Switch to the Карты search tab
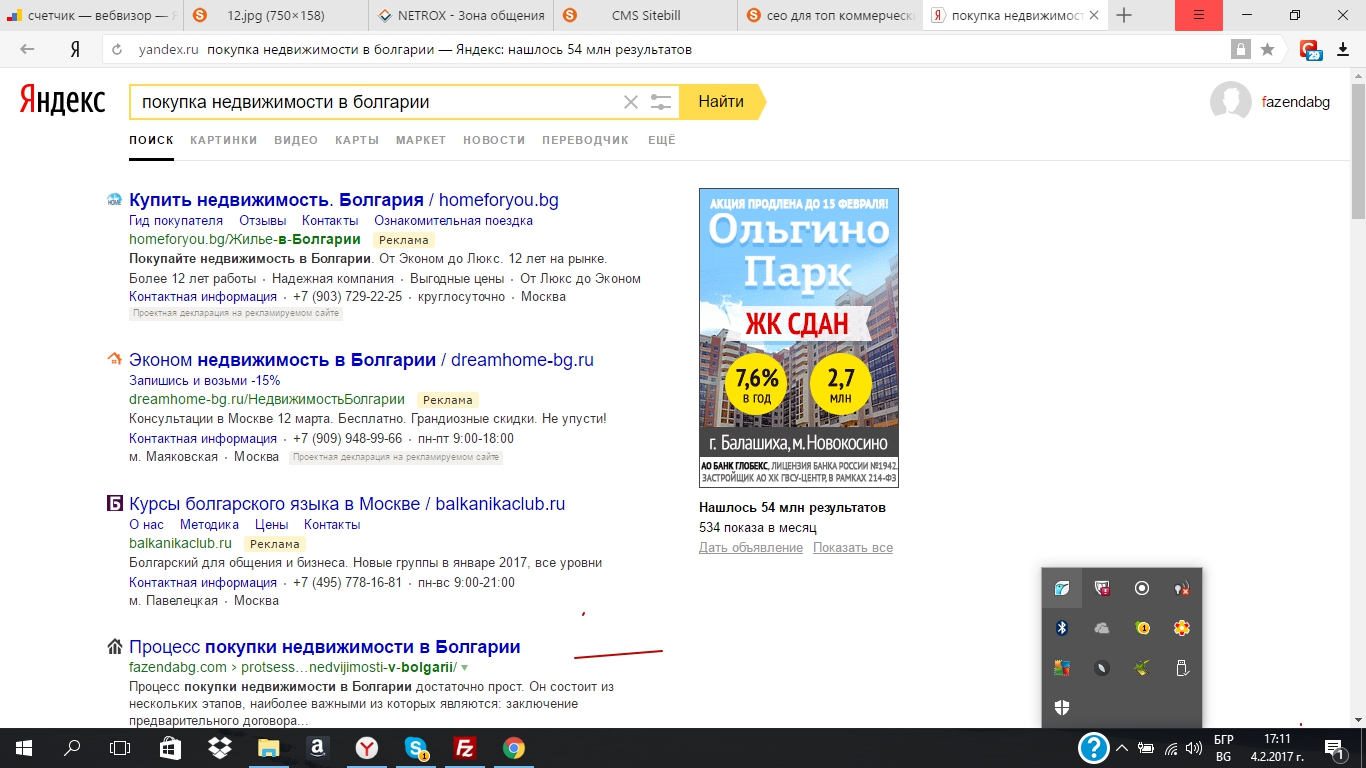The width and height of the screenshot is (1366, 768). pos(357,140)
